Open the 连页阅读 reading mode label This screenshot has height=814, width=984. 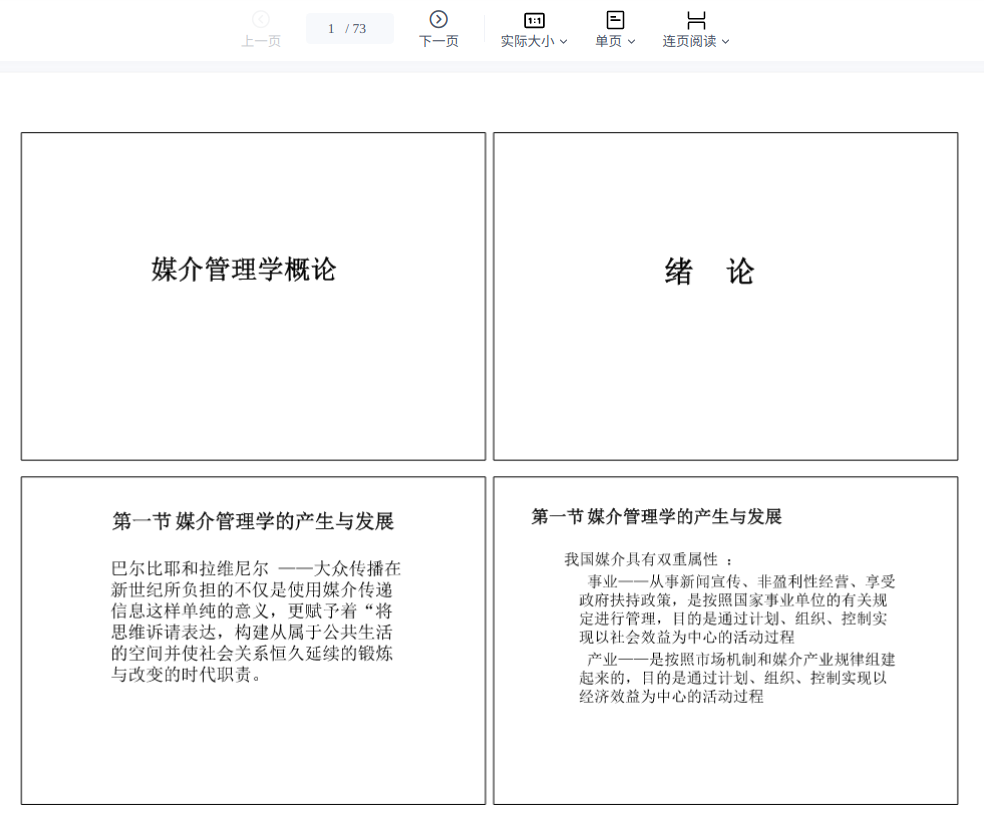tap(689, 42)
